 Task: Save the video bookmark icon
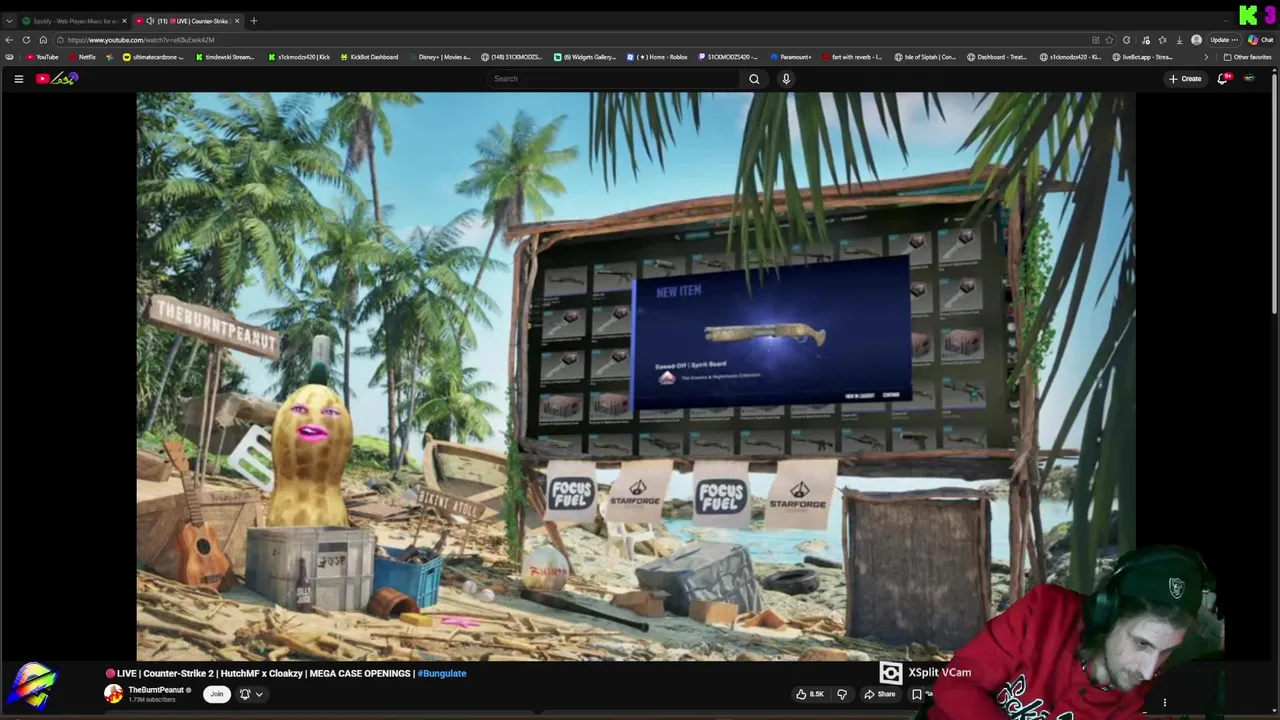tap(916, 694)
